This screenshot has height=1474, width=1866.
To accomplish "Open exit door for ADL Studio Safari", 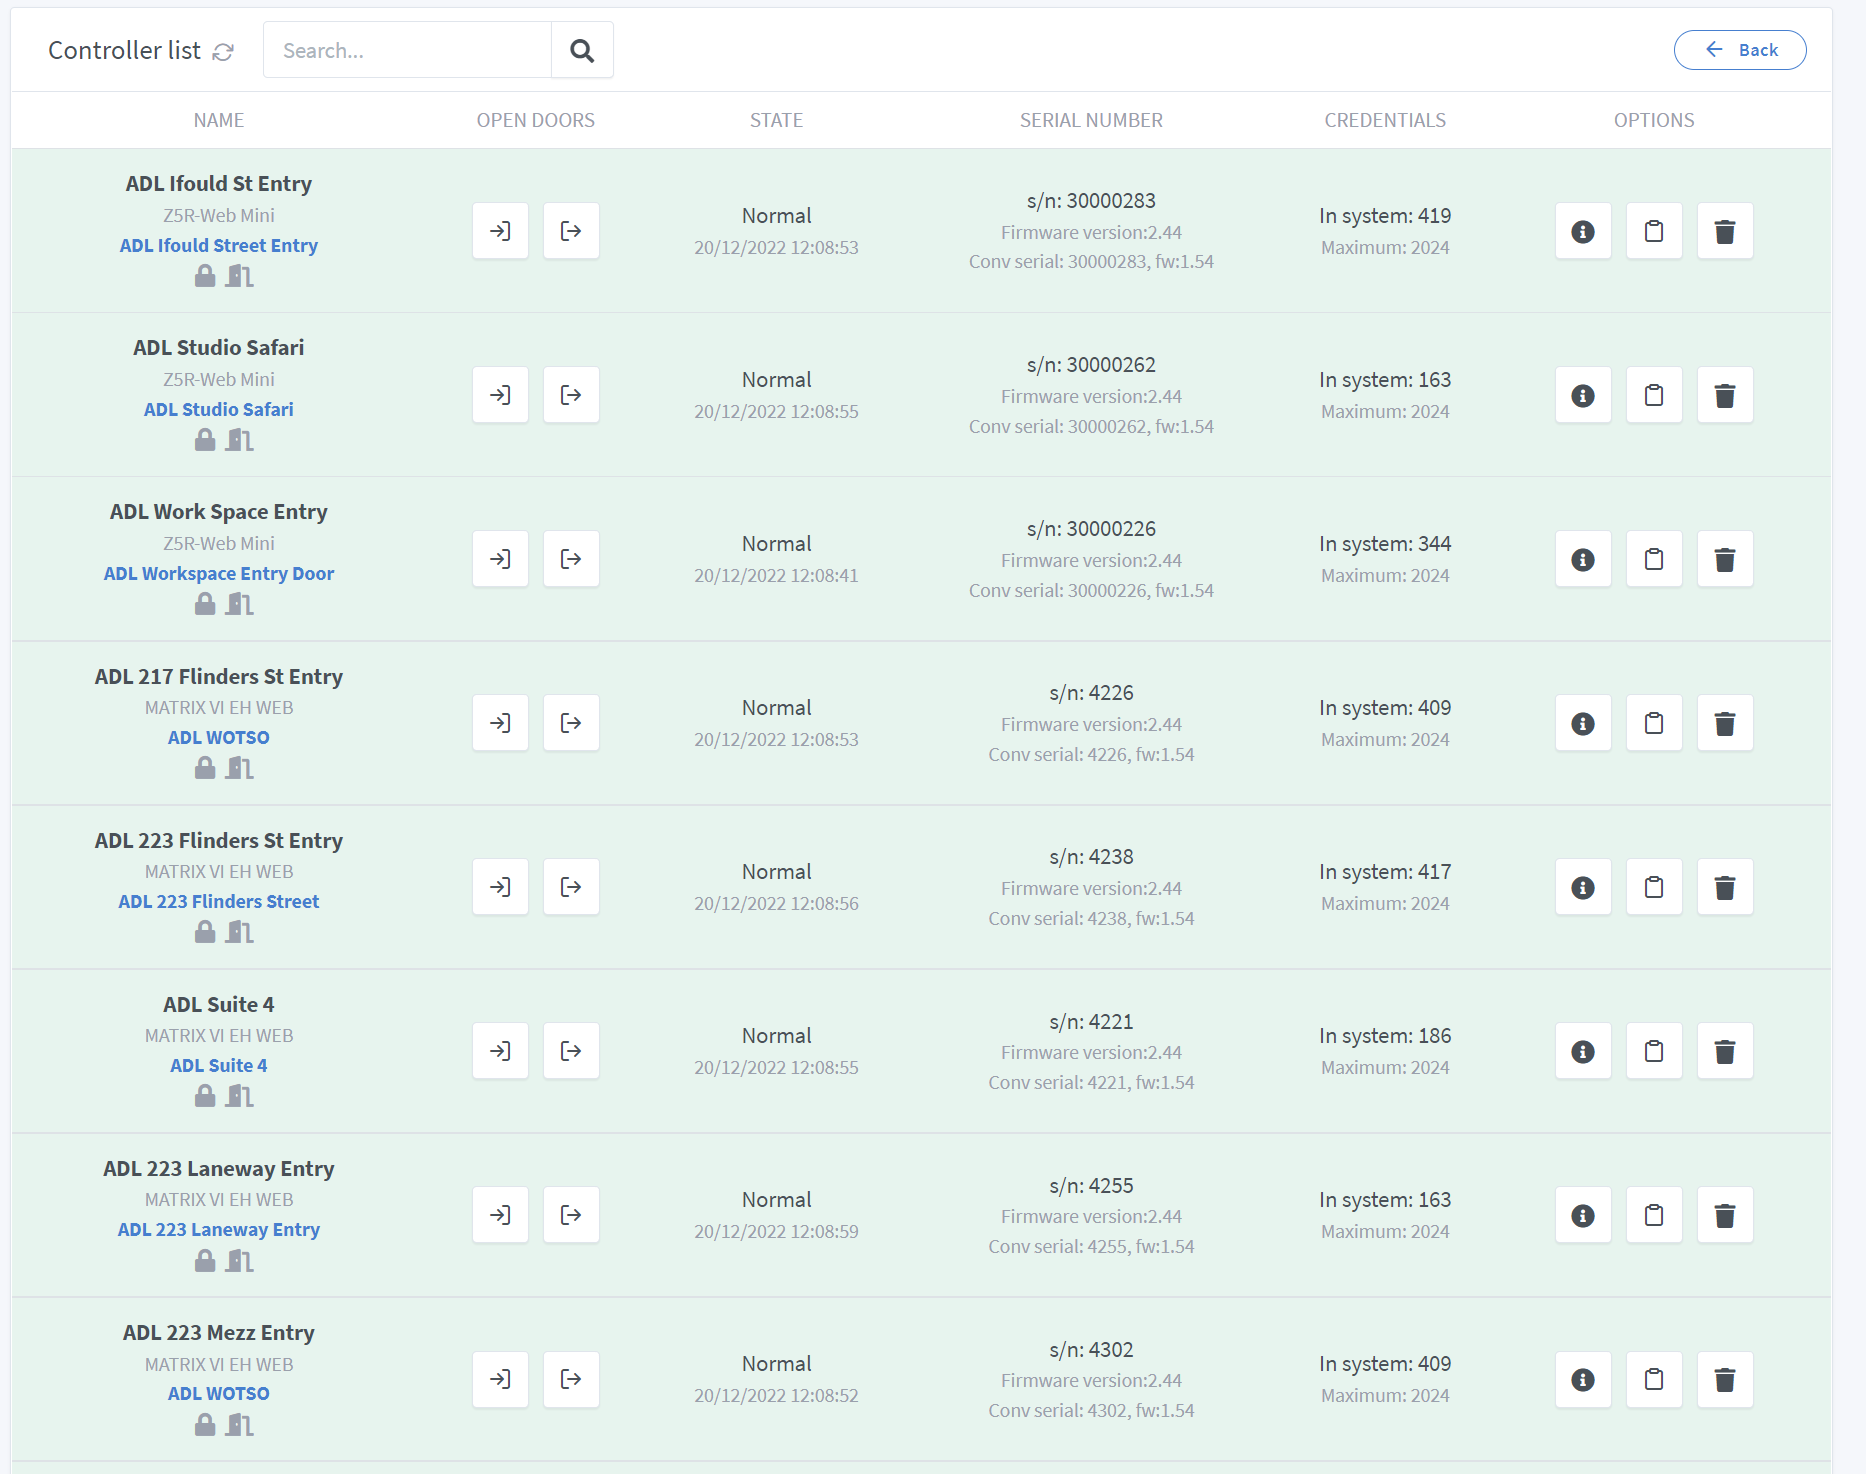I will pos(571,395).
